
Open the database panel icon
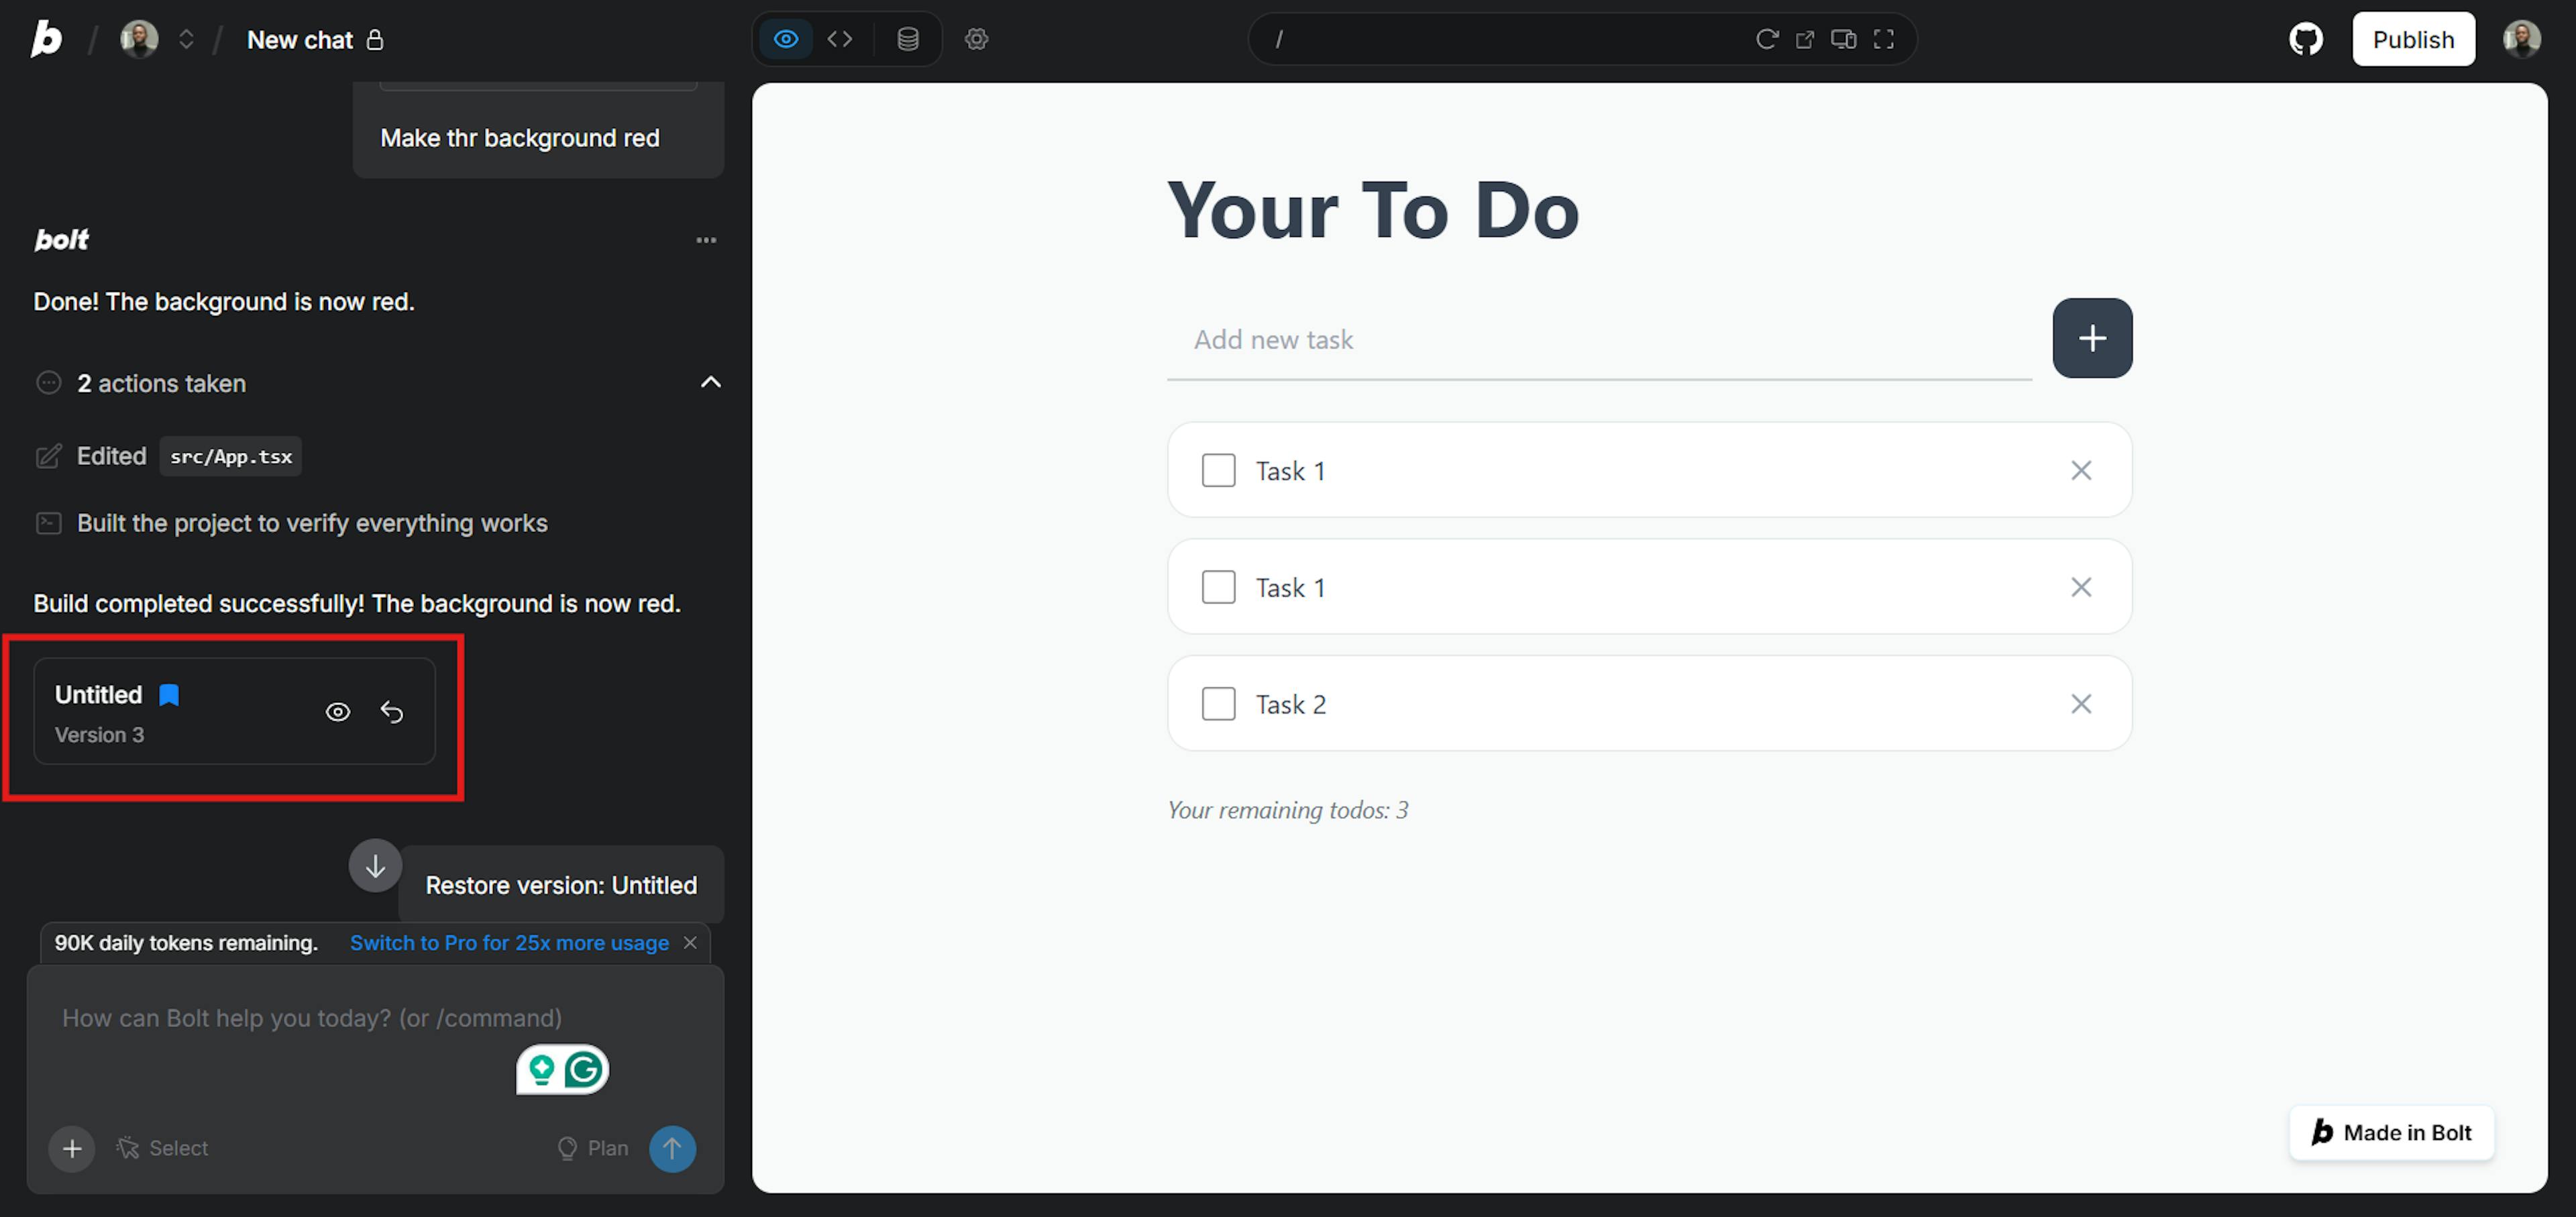[x=907, y=39]
